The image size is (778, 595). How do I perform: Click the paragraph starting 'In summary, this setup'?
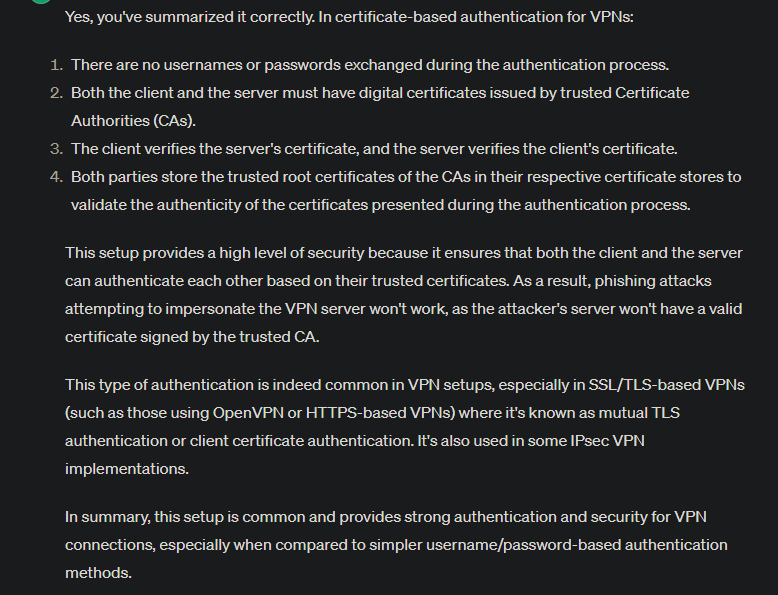[x=396, y=545]
